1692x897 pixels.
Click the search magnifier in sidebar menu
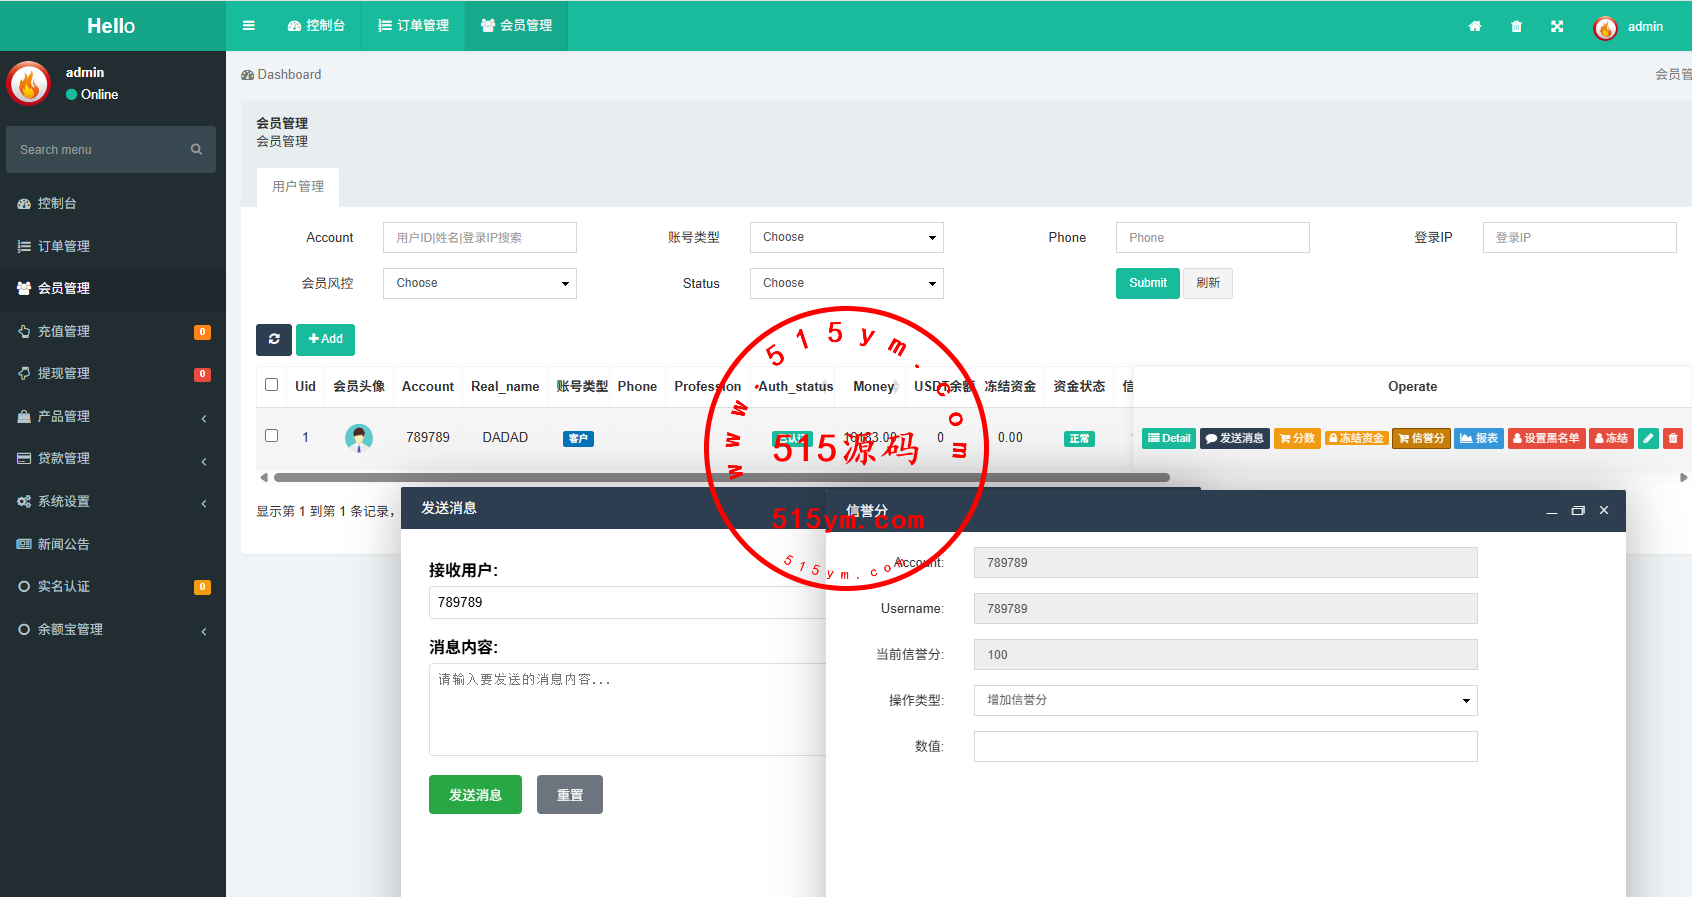196,149
